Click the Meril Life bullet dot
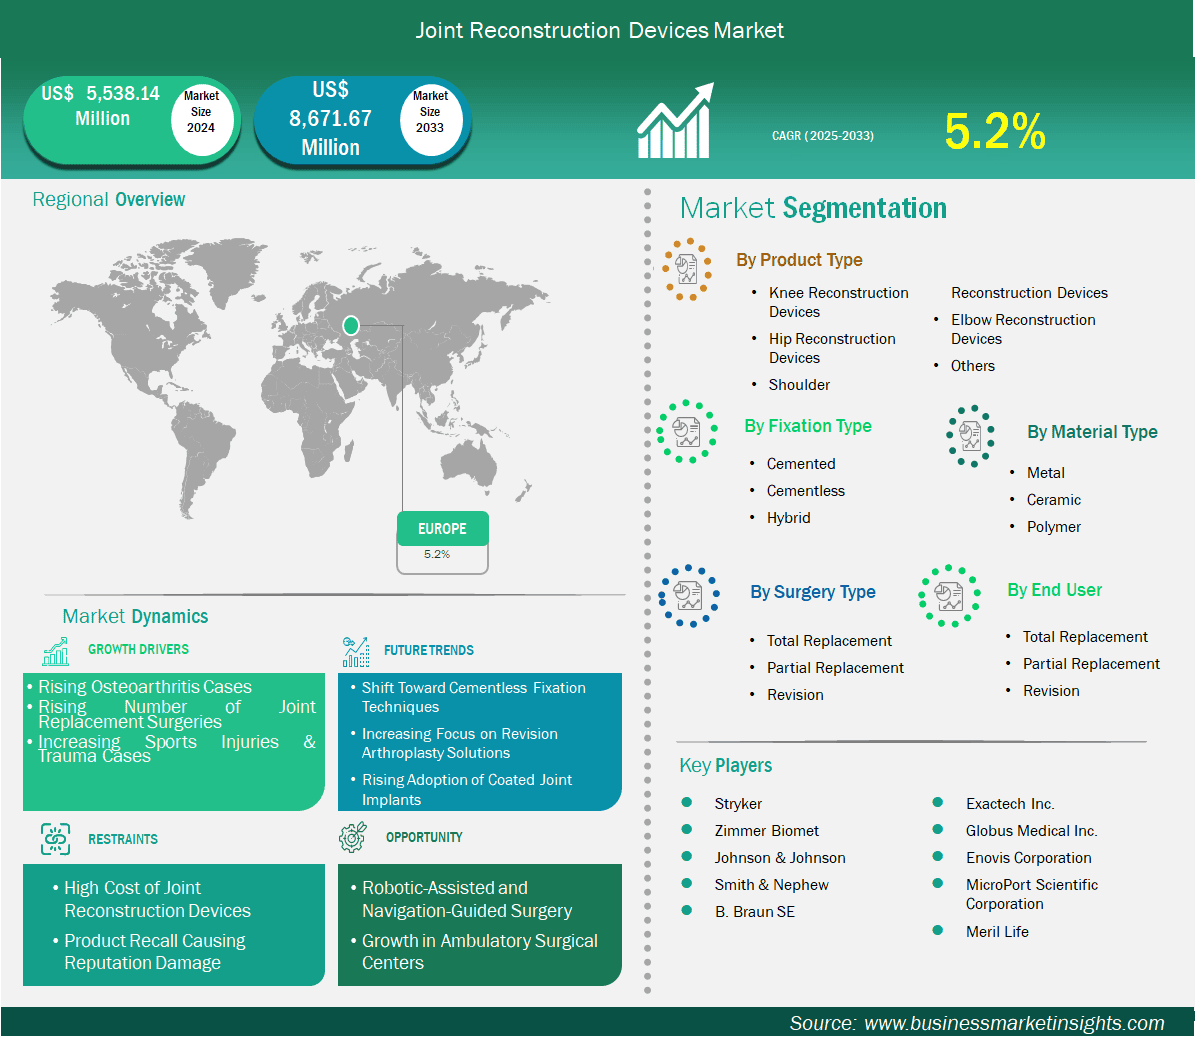1201x1048 pixels. click(x=938, y=930)
